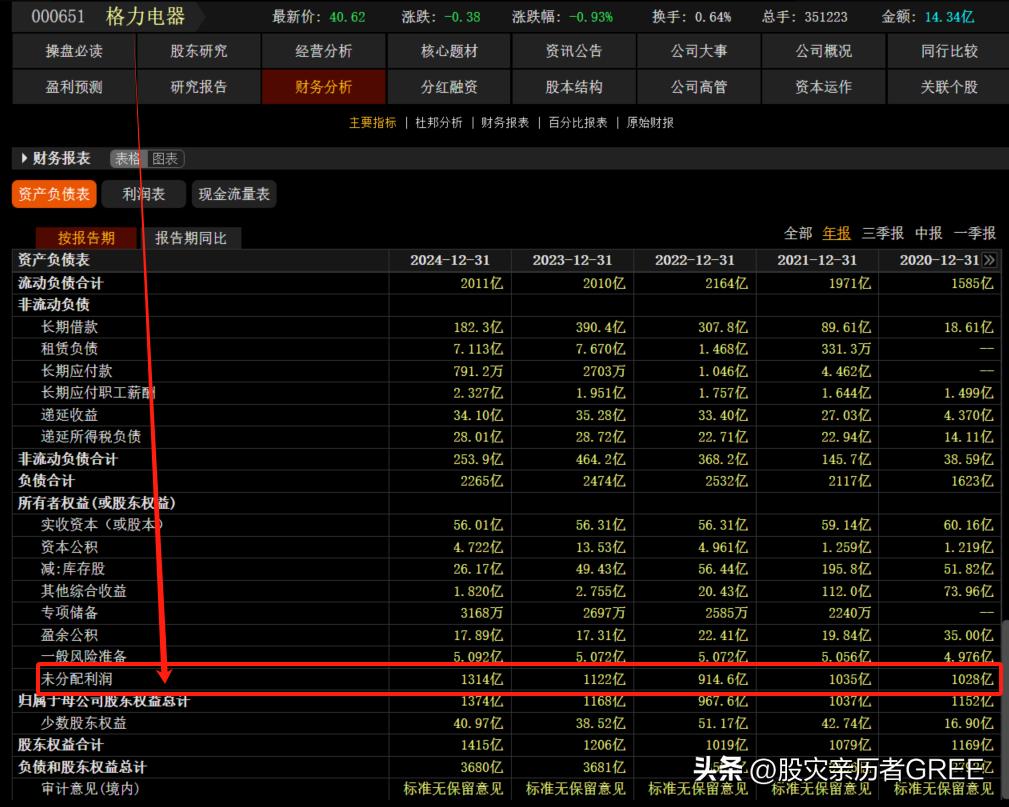Select the 减:库存股 row label
Viewport: 1009px width, 807px height.
click(73, 569)
